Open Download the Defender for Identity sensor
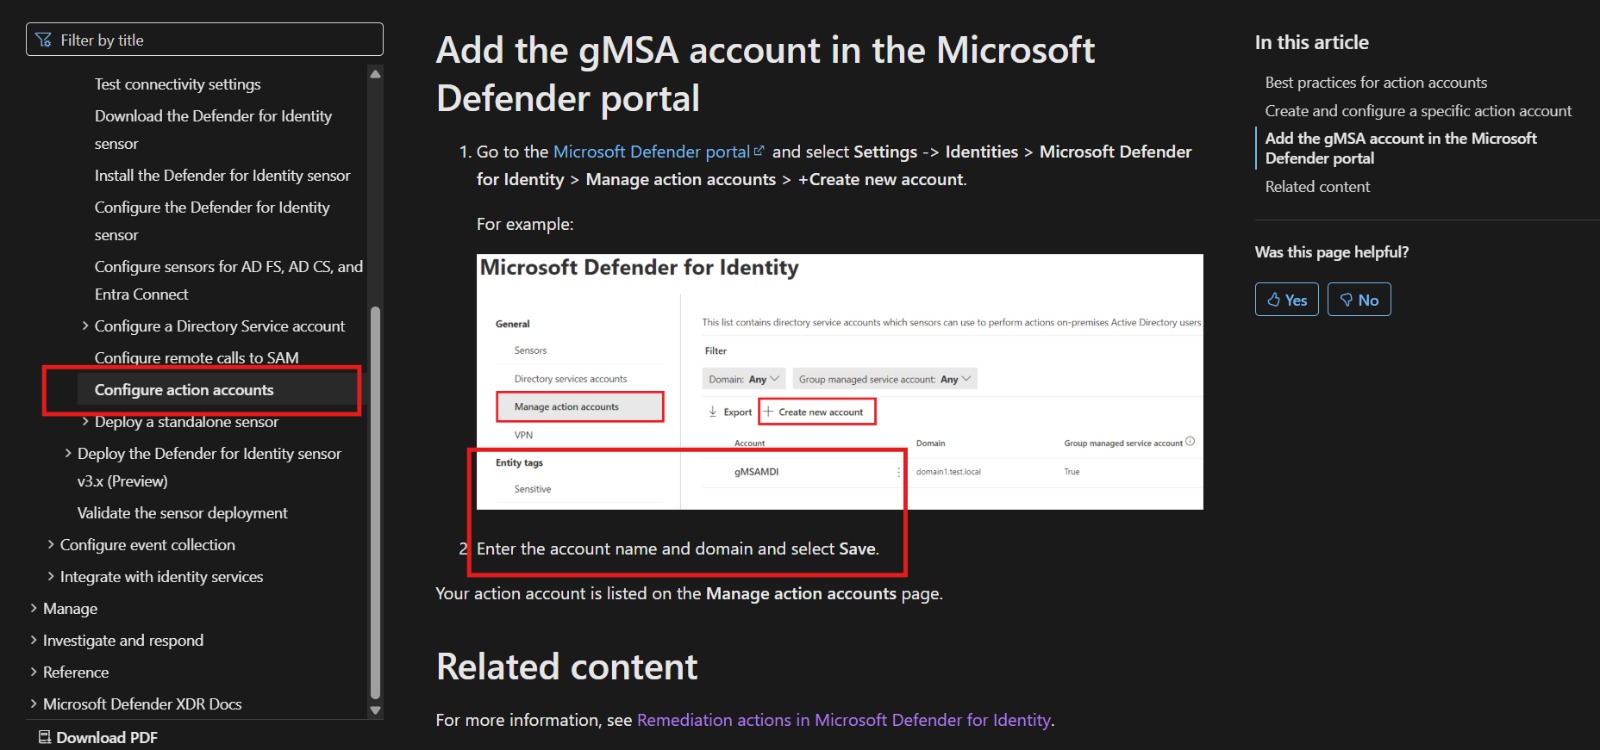This screenshot has width=1600, height=750. coord(213,130)
